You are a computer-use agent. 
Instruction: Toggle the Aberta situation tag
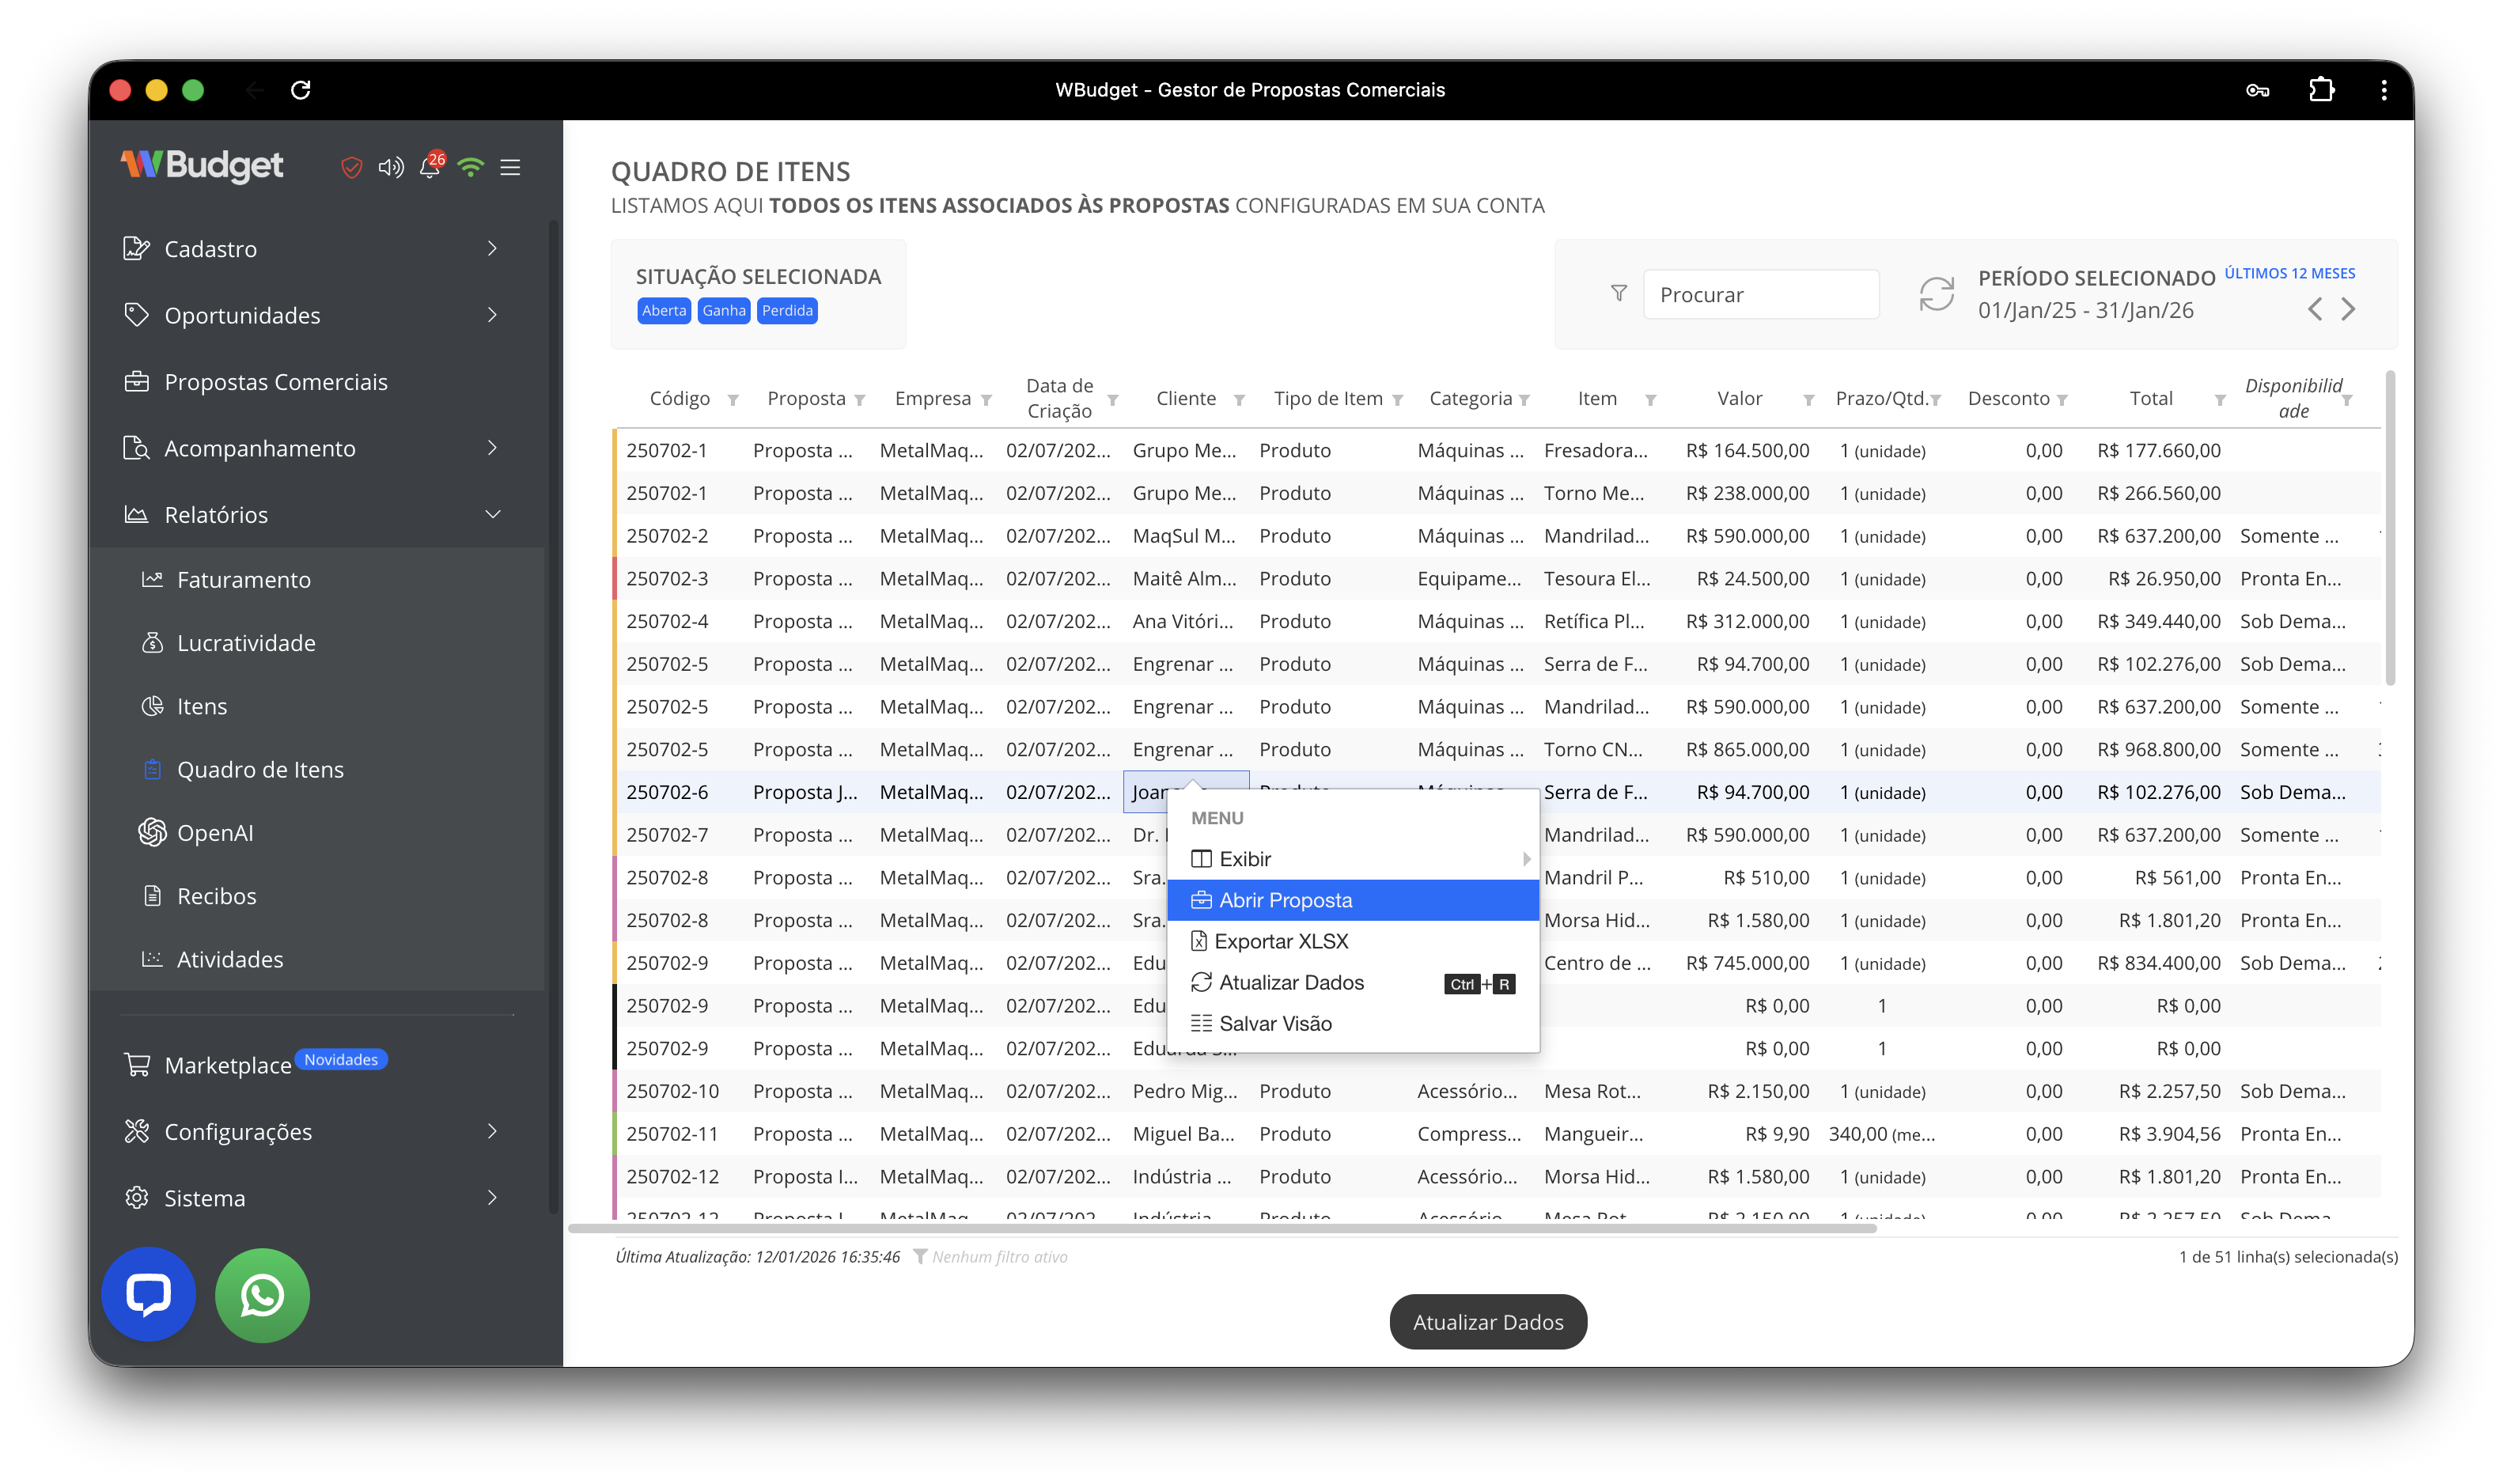click(x=664, y=311)
